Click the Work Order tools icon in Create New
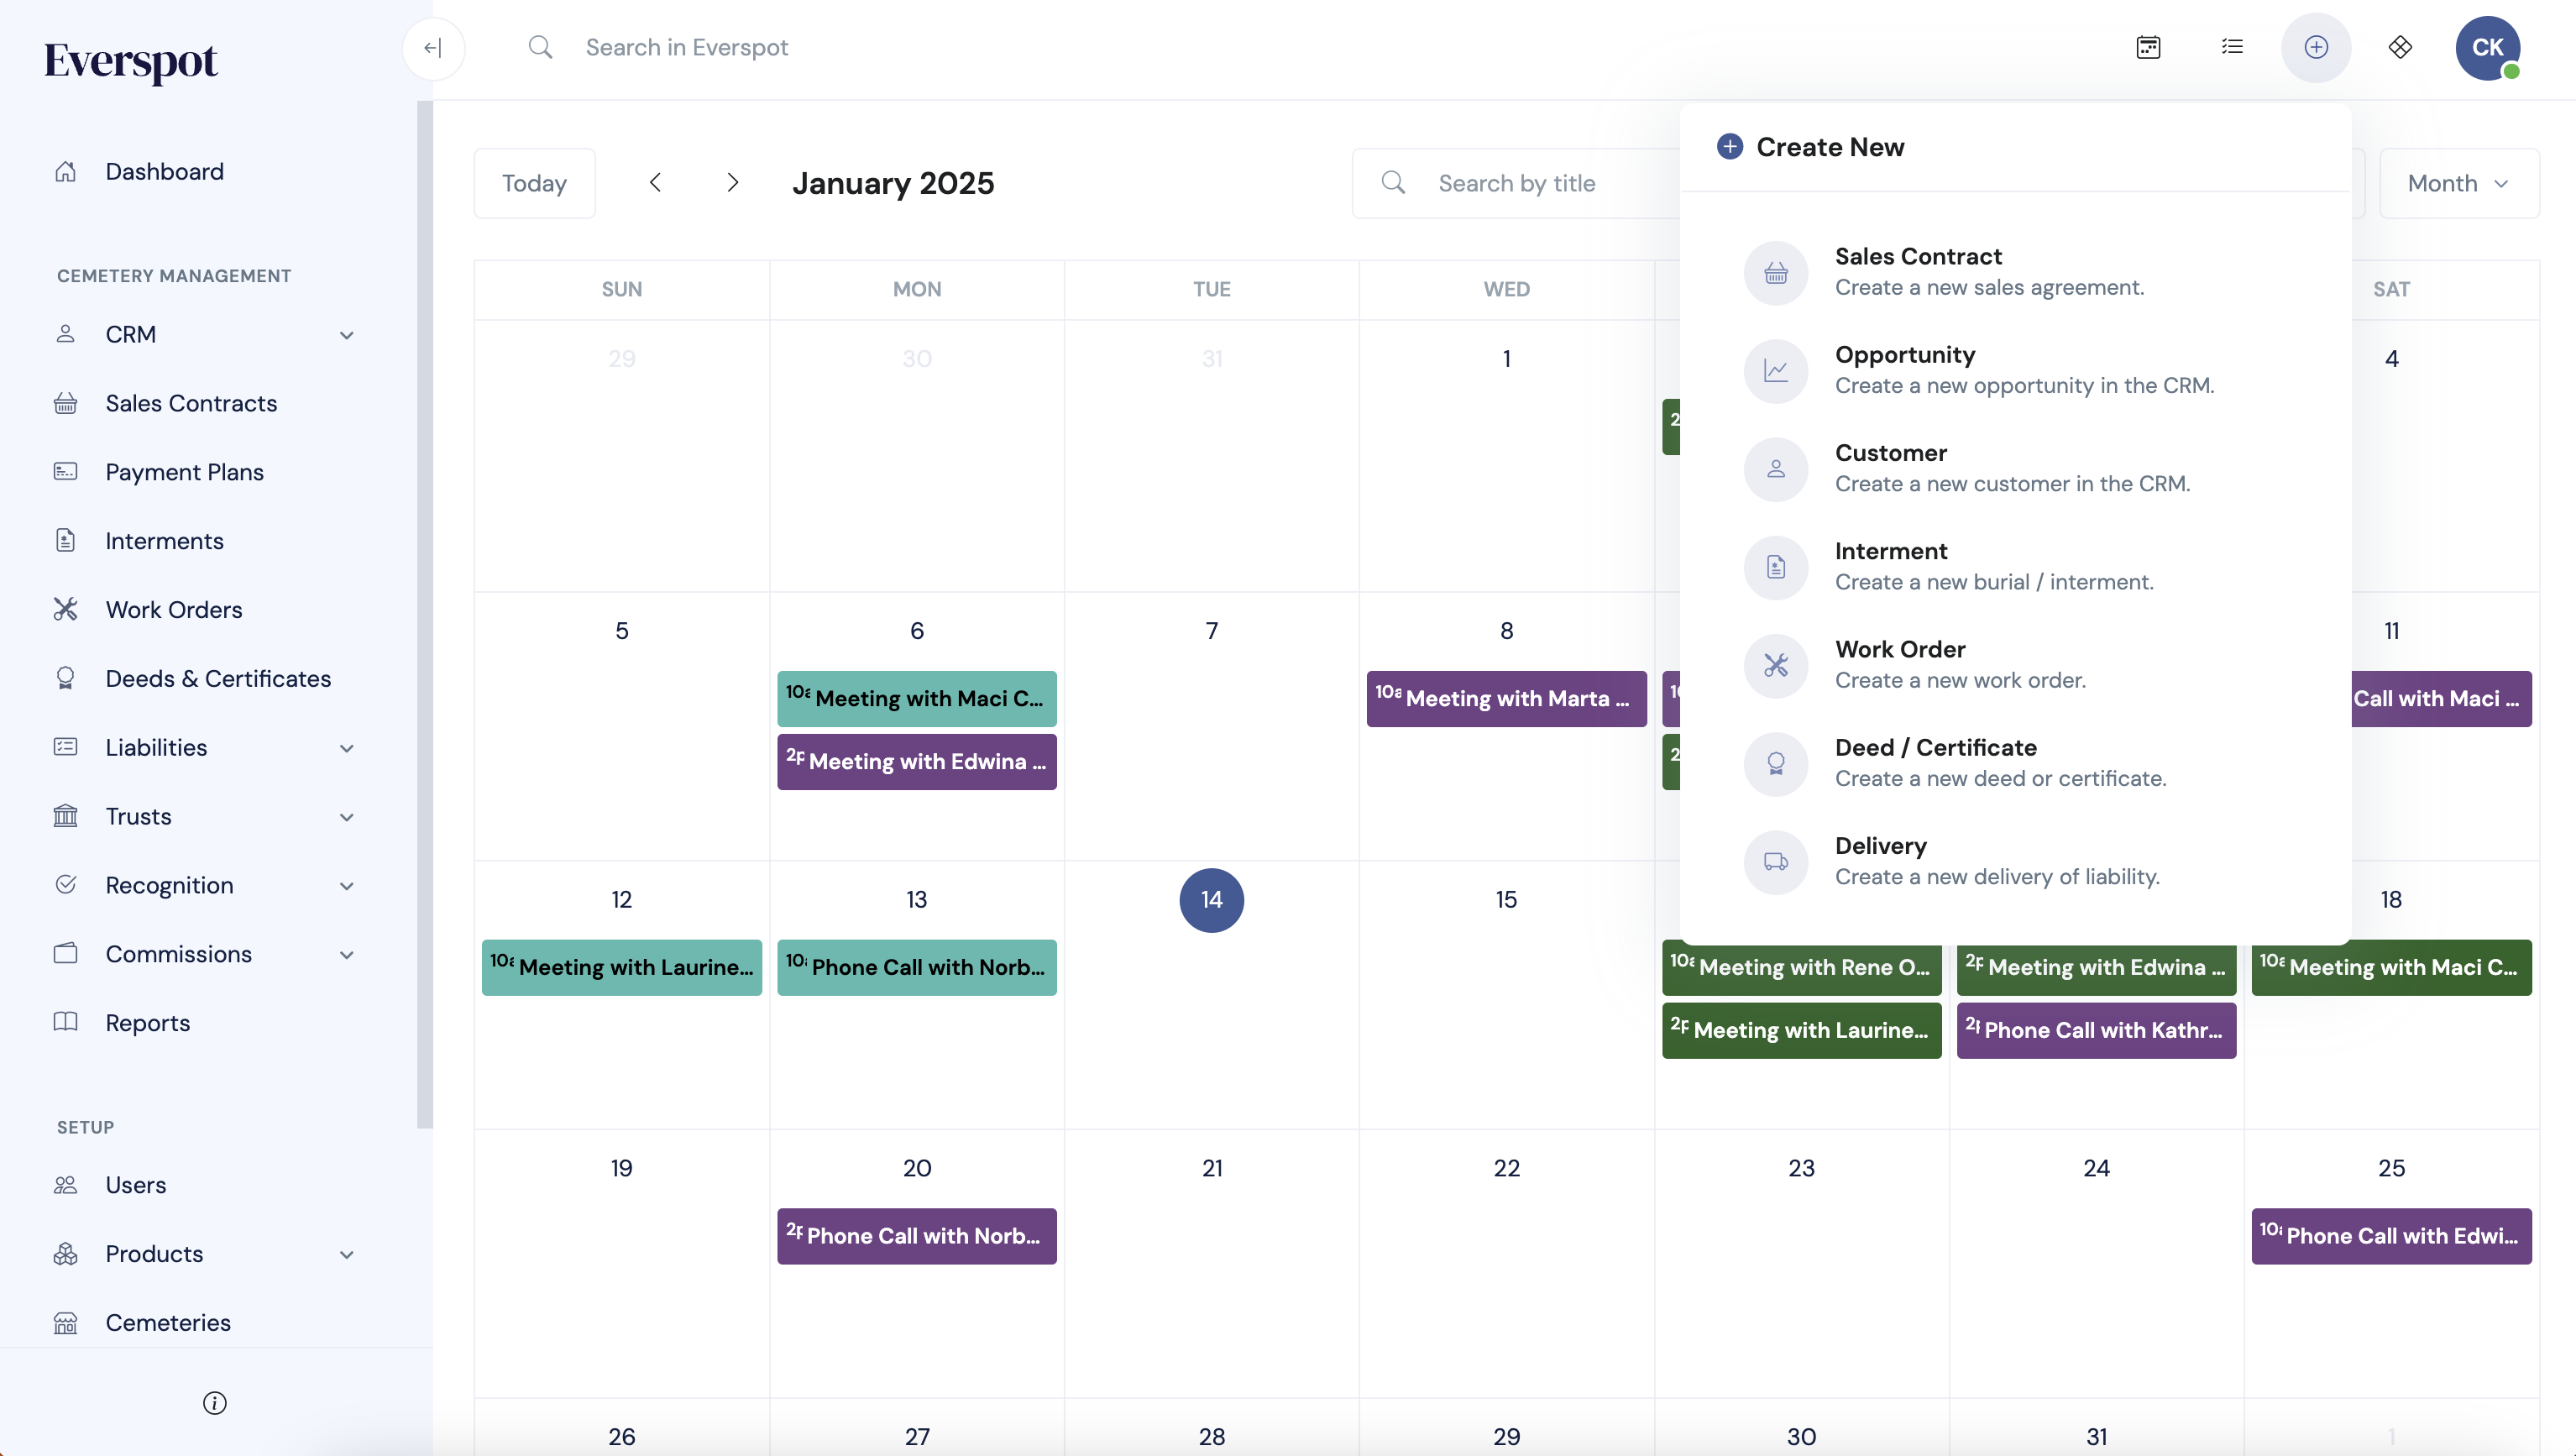 pos(1776,665)
